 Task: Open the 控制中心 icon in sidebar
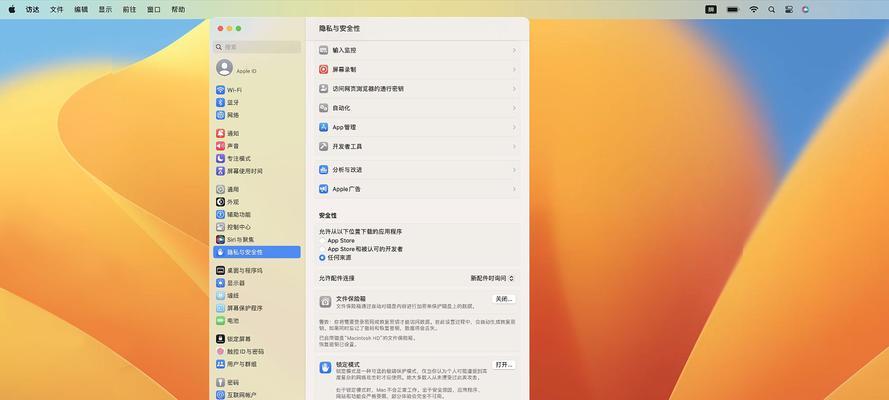pyautogui.click(x=221, y=227)
